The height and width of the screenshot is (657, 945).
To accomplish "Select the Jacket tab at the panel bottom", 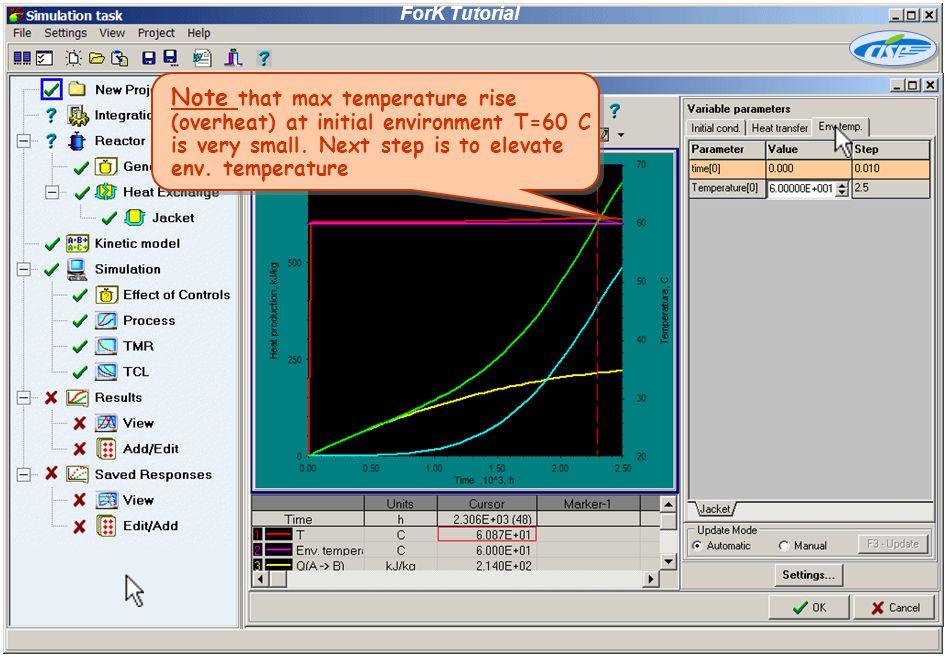I will pyautogui.click(x=715, y=509).
